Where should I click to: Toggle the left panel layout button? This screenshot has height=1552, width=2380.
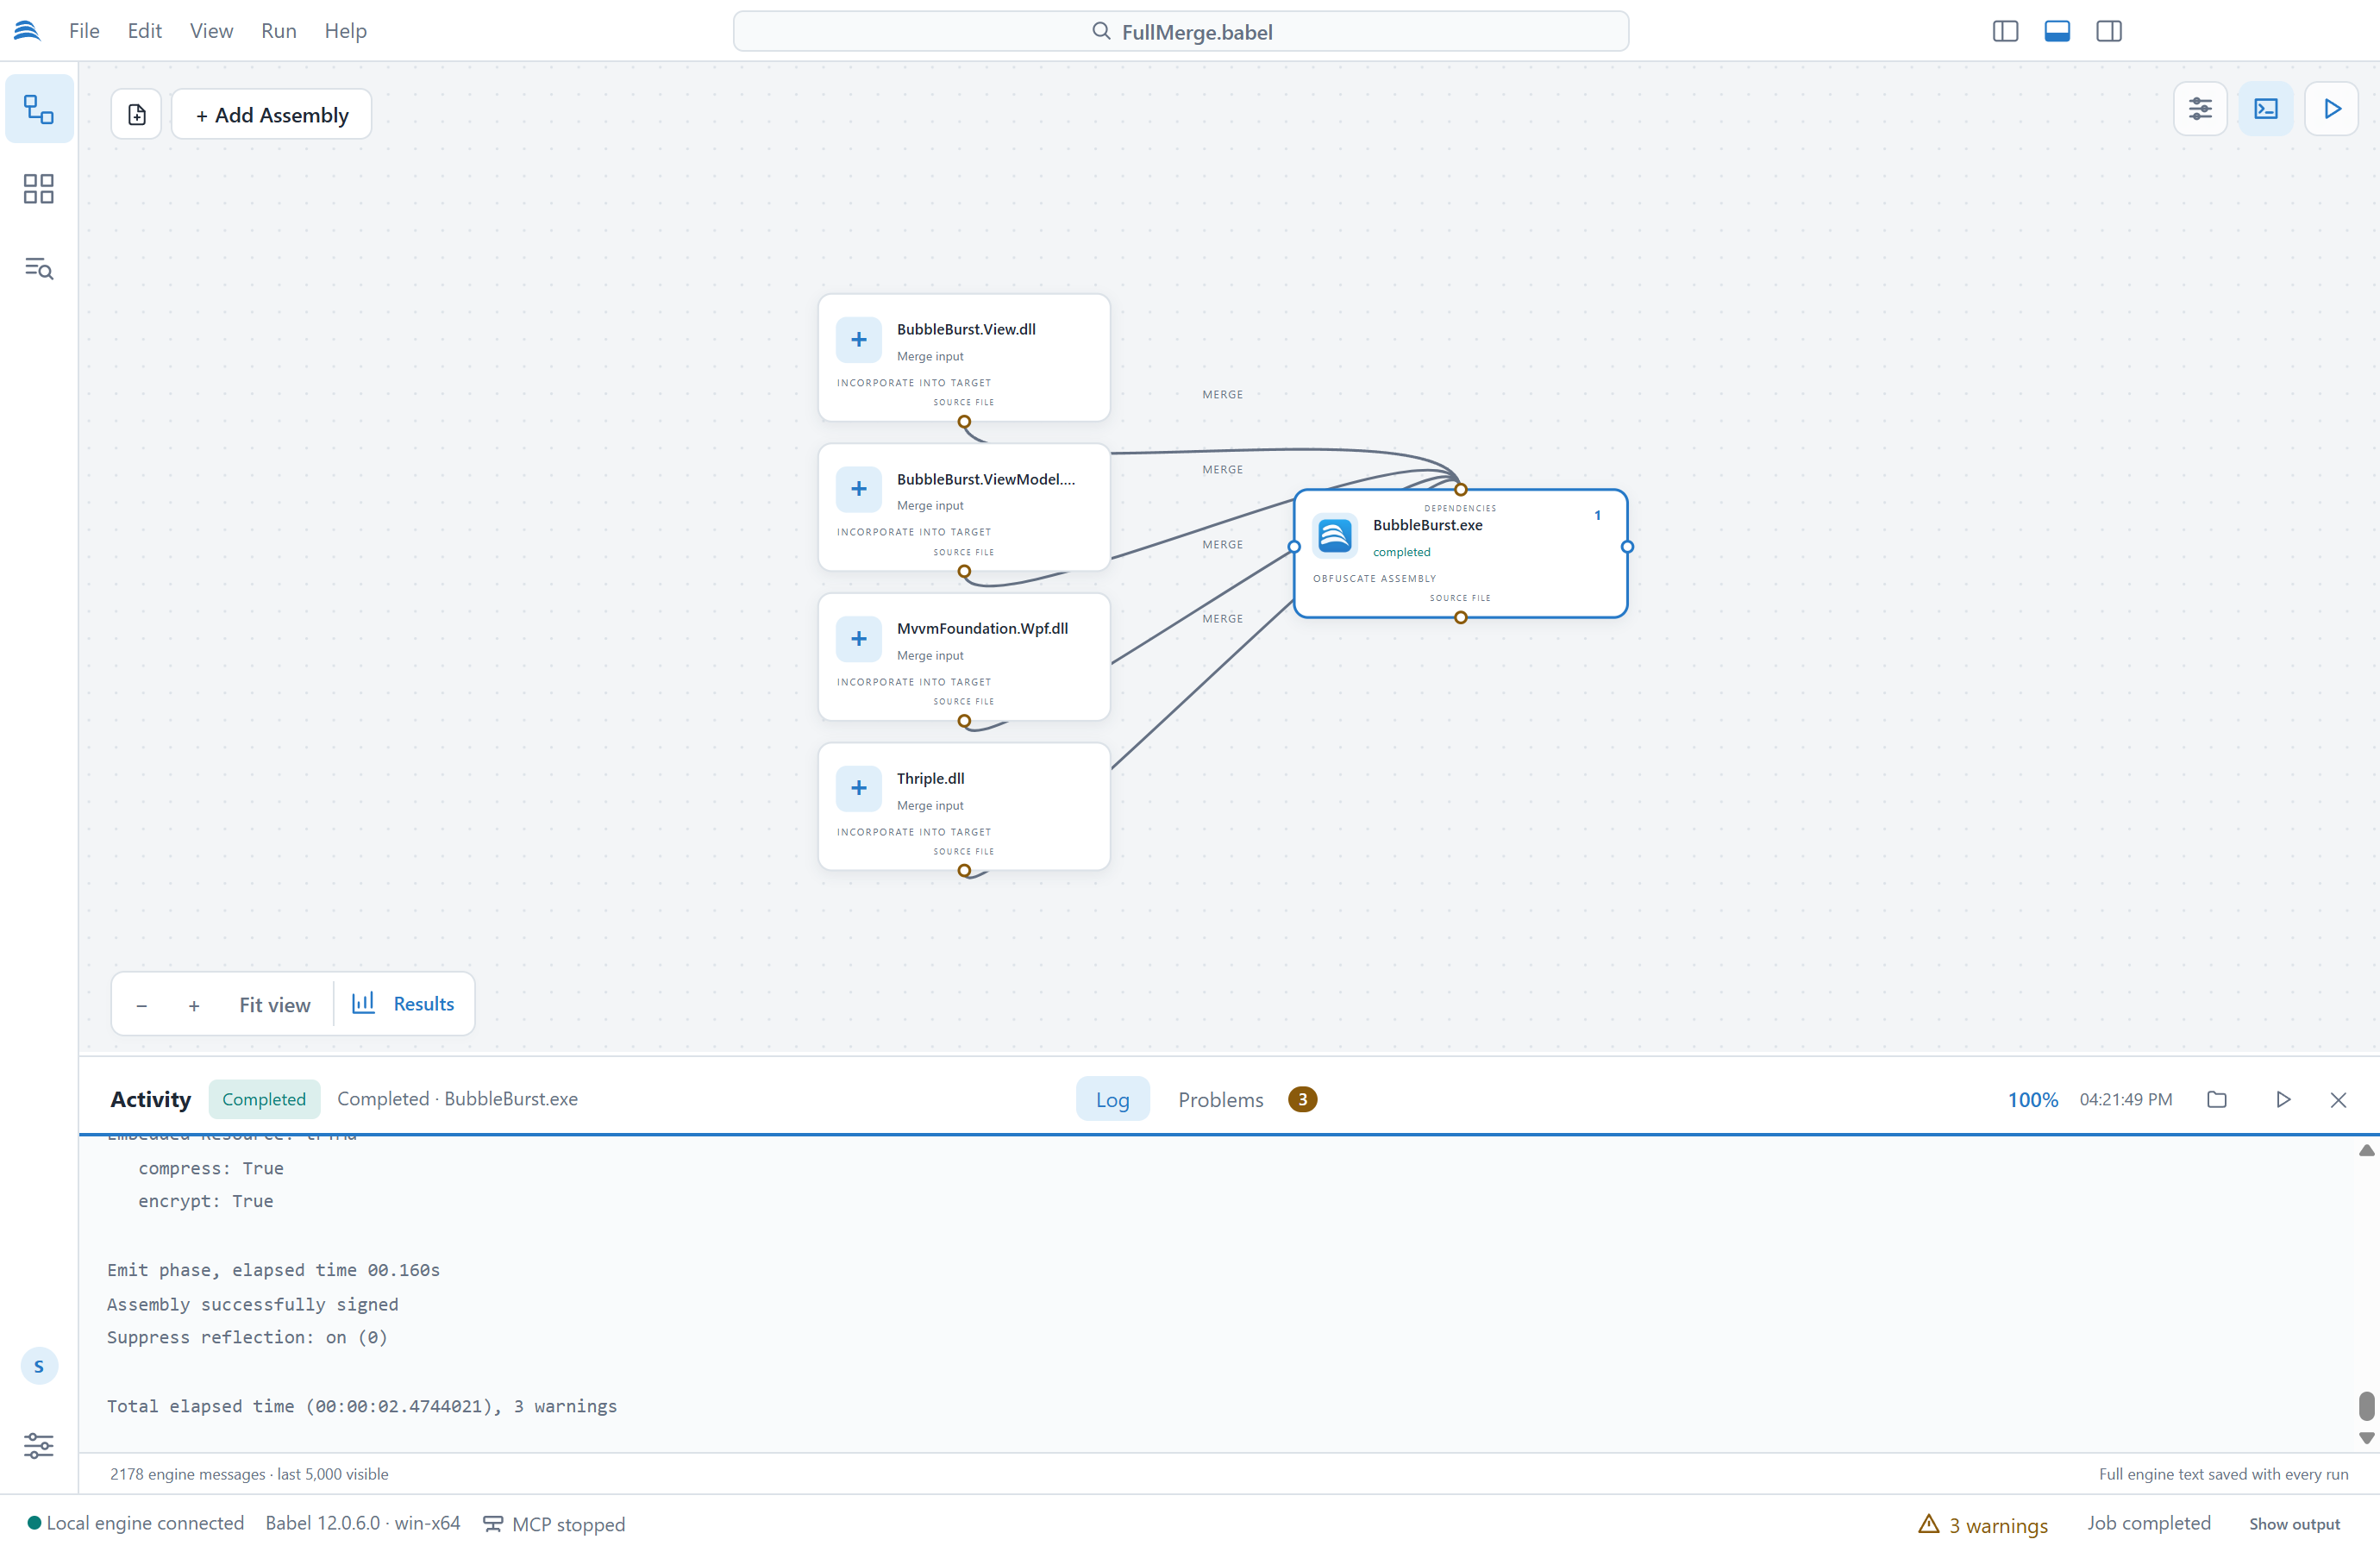click(2005, 32)
